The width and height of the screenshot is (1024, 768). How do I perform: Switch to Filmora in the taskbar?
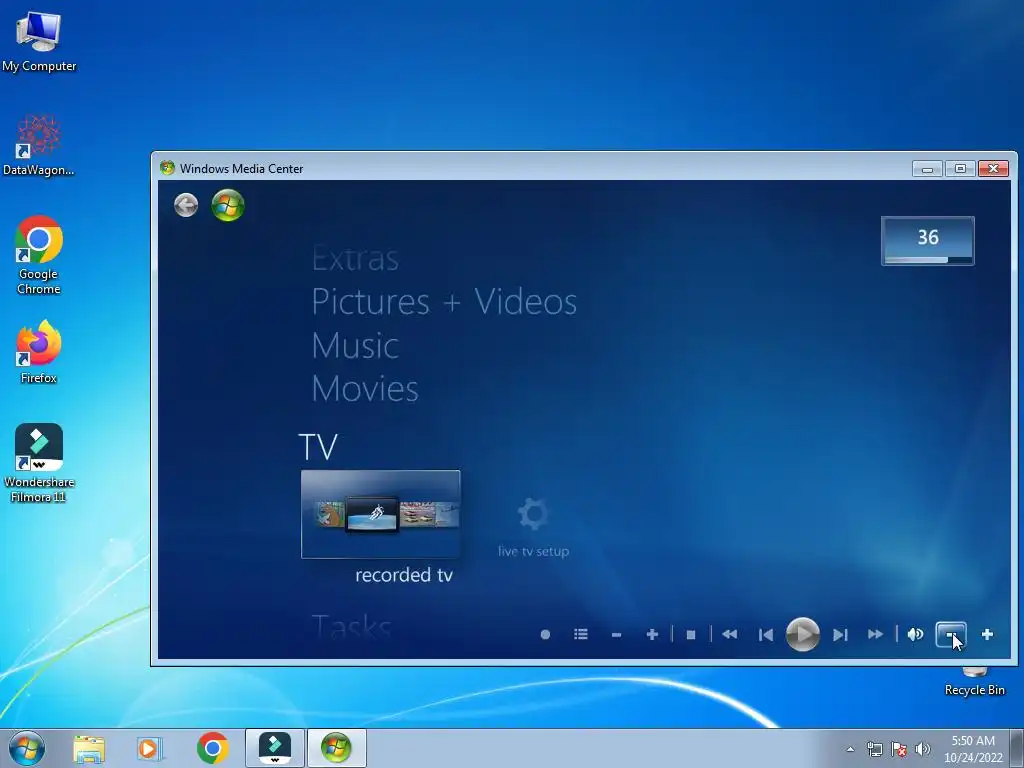pyautogui.click(x=275, y=748)
